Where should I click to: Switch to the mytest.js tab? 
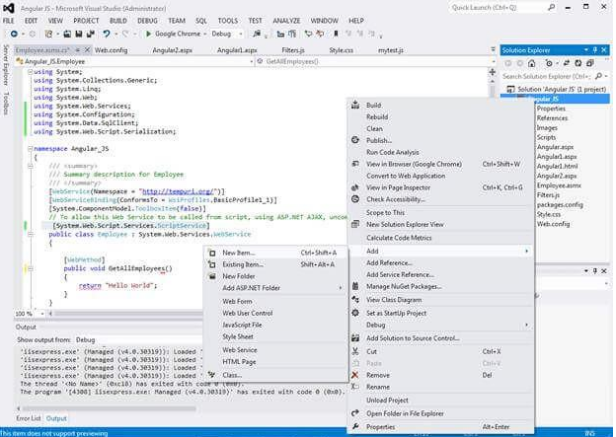click(390, 50)
